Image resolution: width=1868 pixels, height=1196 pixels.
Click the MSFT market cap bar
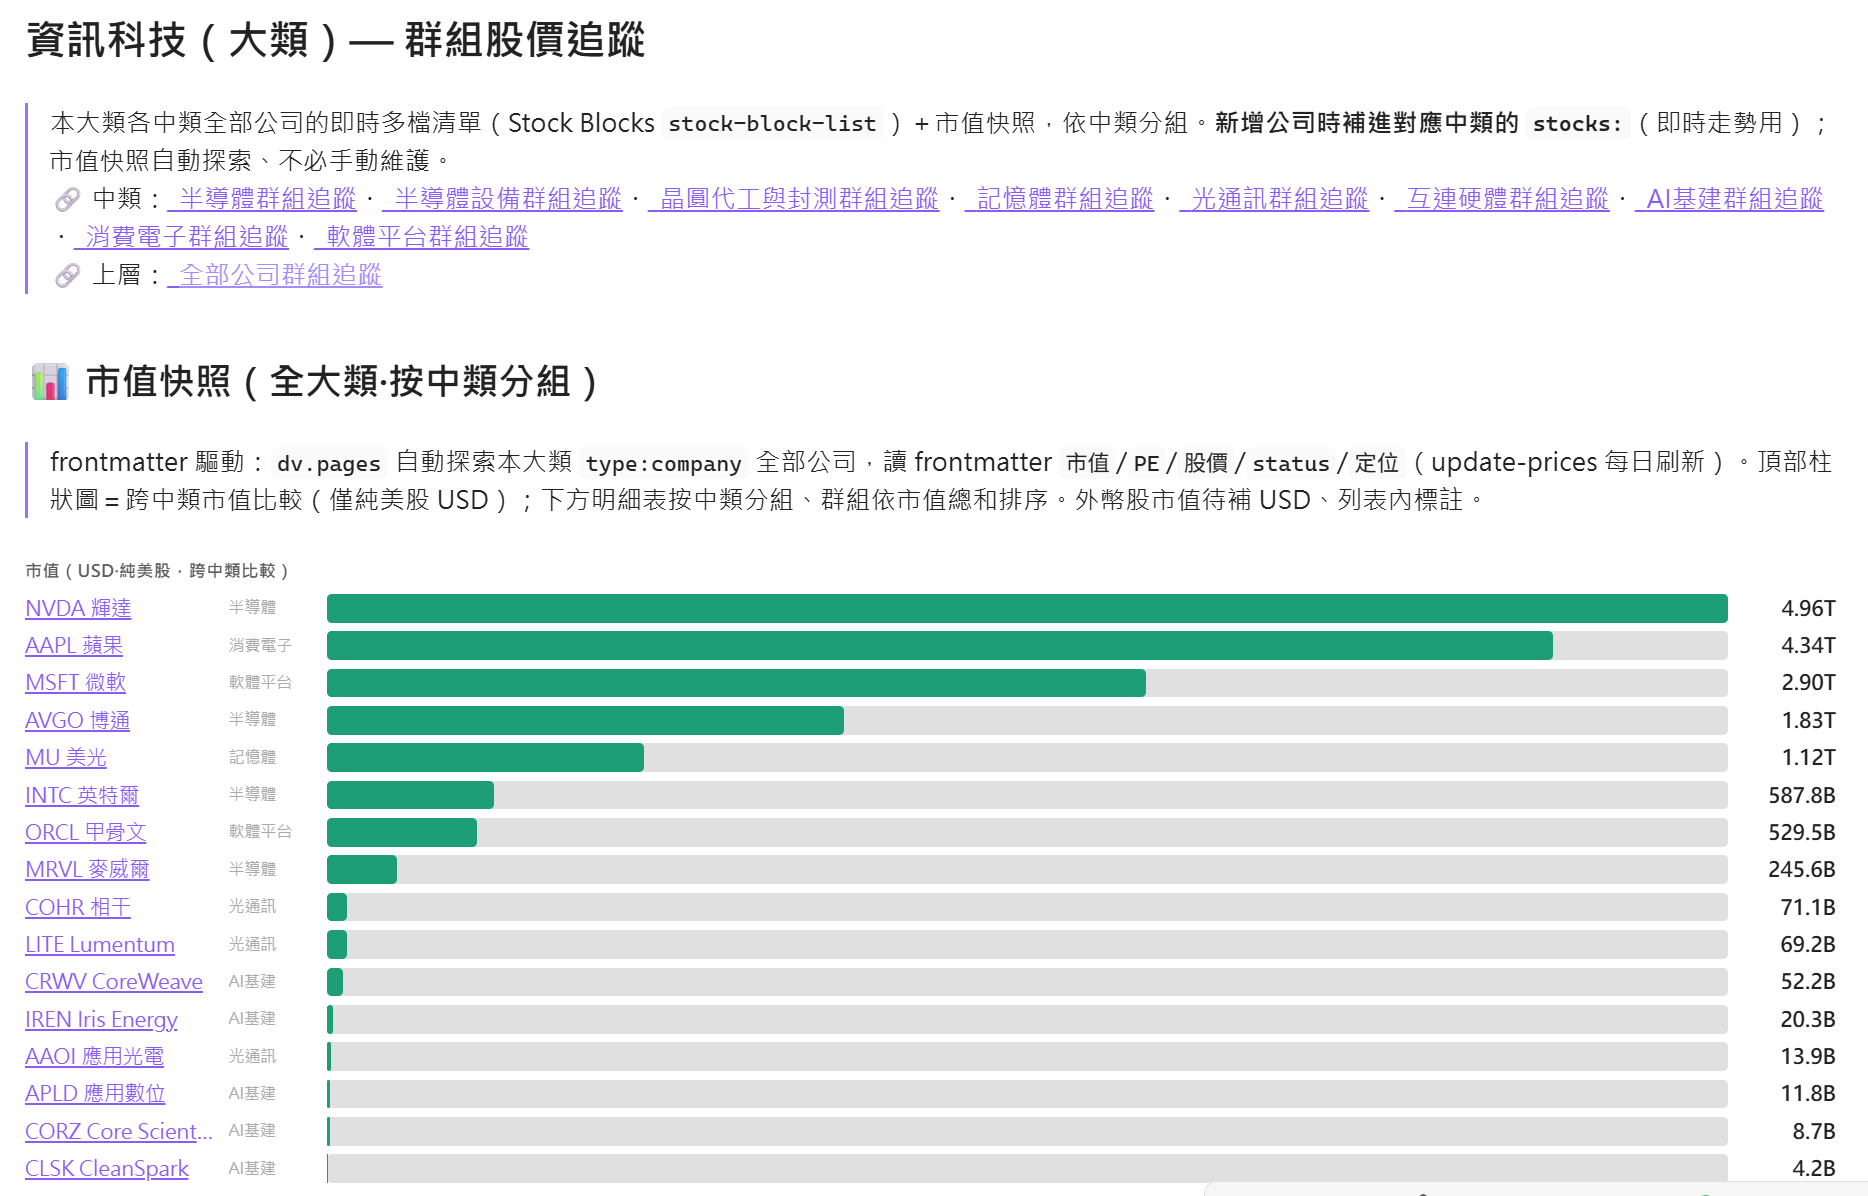tap(736, 683)
